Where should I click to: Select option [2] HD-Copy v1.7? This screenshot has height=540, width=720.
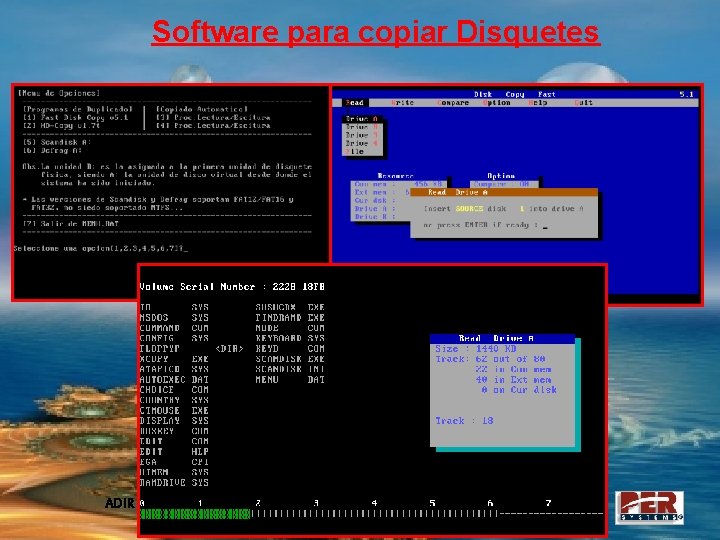pyautogui.click(x=62, y=125)
